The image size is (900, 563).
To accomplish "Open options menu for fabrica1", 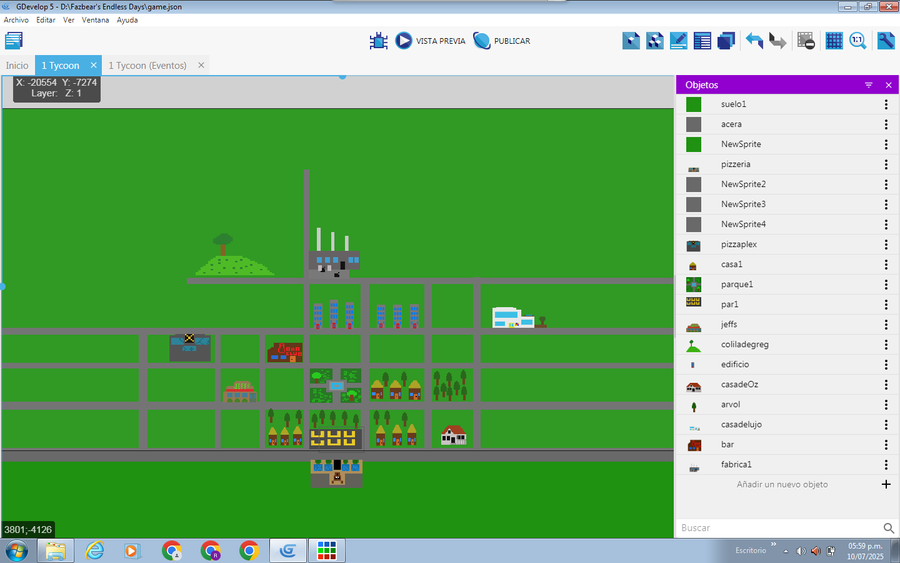I will (x=886, y=464).
